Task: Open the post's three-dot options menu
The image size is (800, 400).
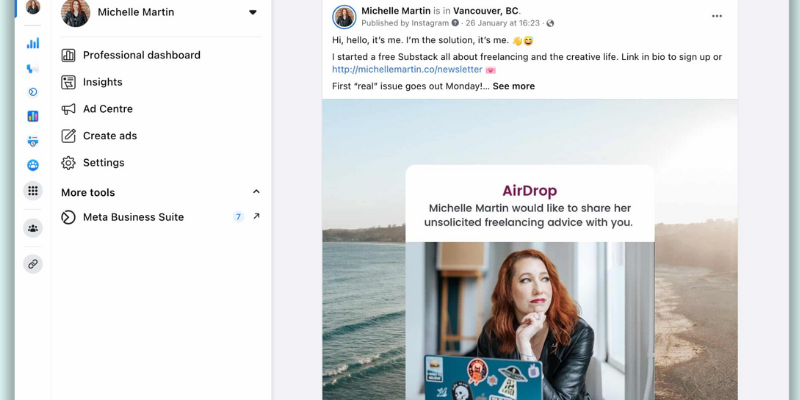Action: coord(717,16)
